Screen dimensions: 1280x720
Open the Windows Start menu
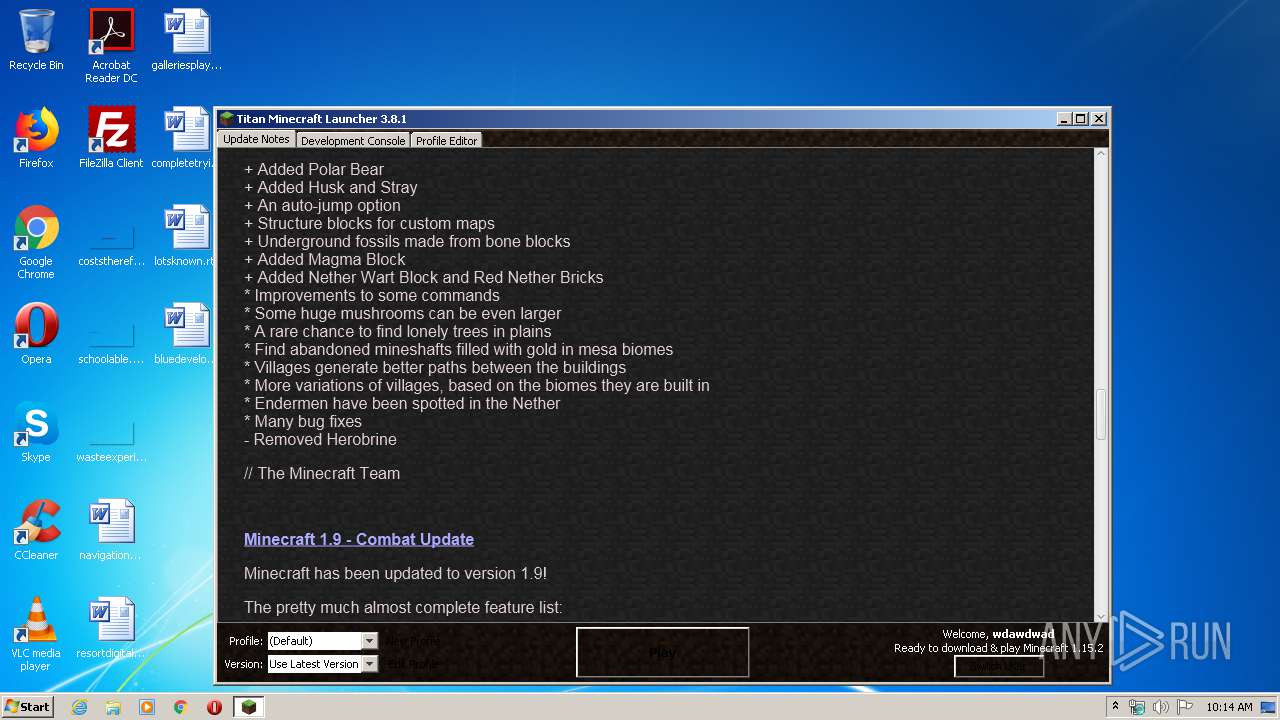(x=28, y=707)
